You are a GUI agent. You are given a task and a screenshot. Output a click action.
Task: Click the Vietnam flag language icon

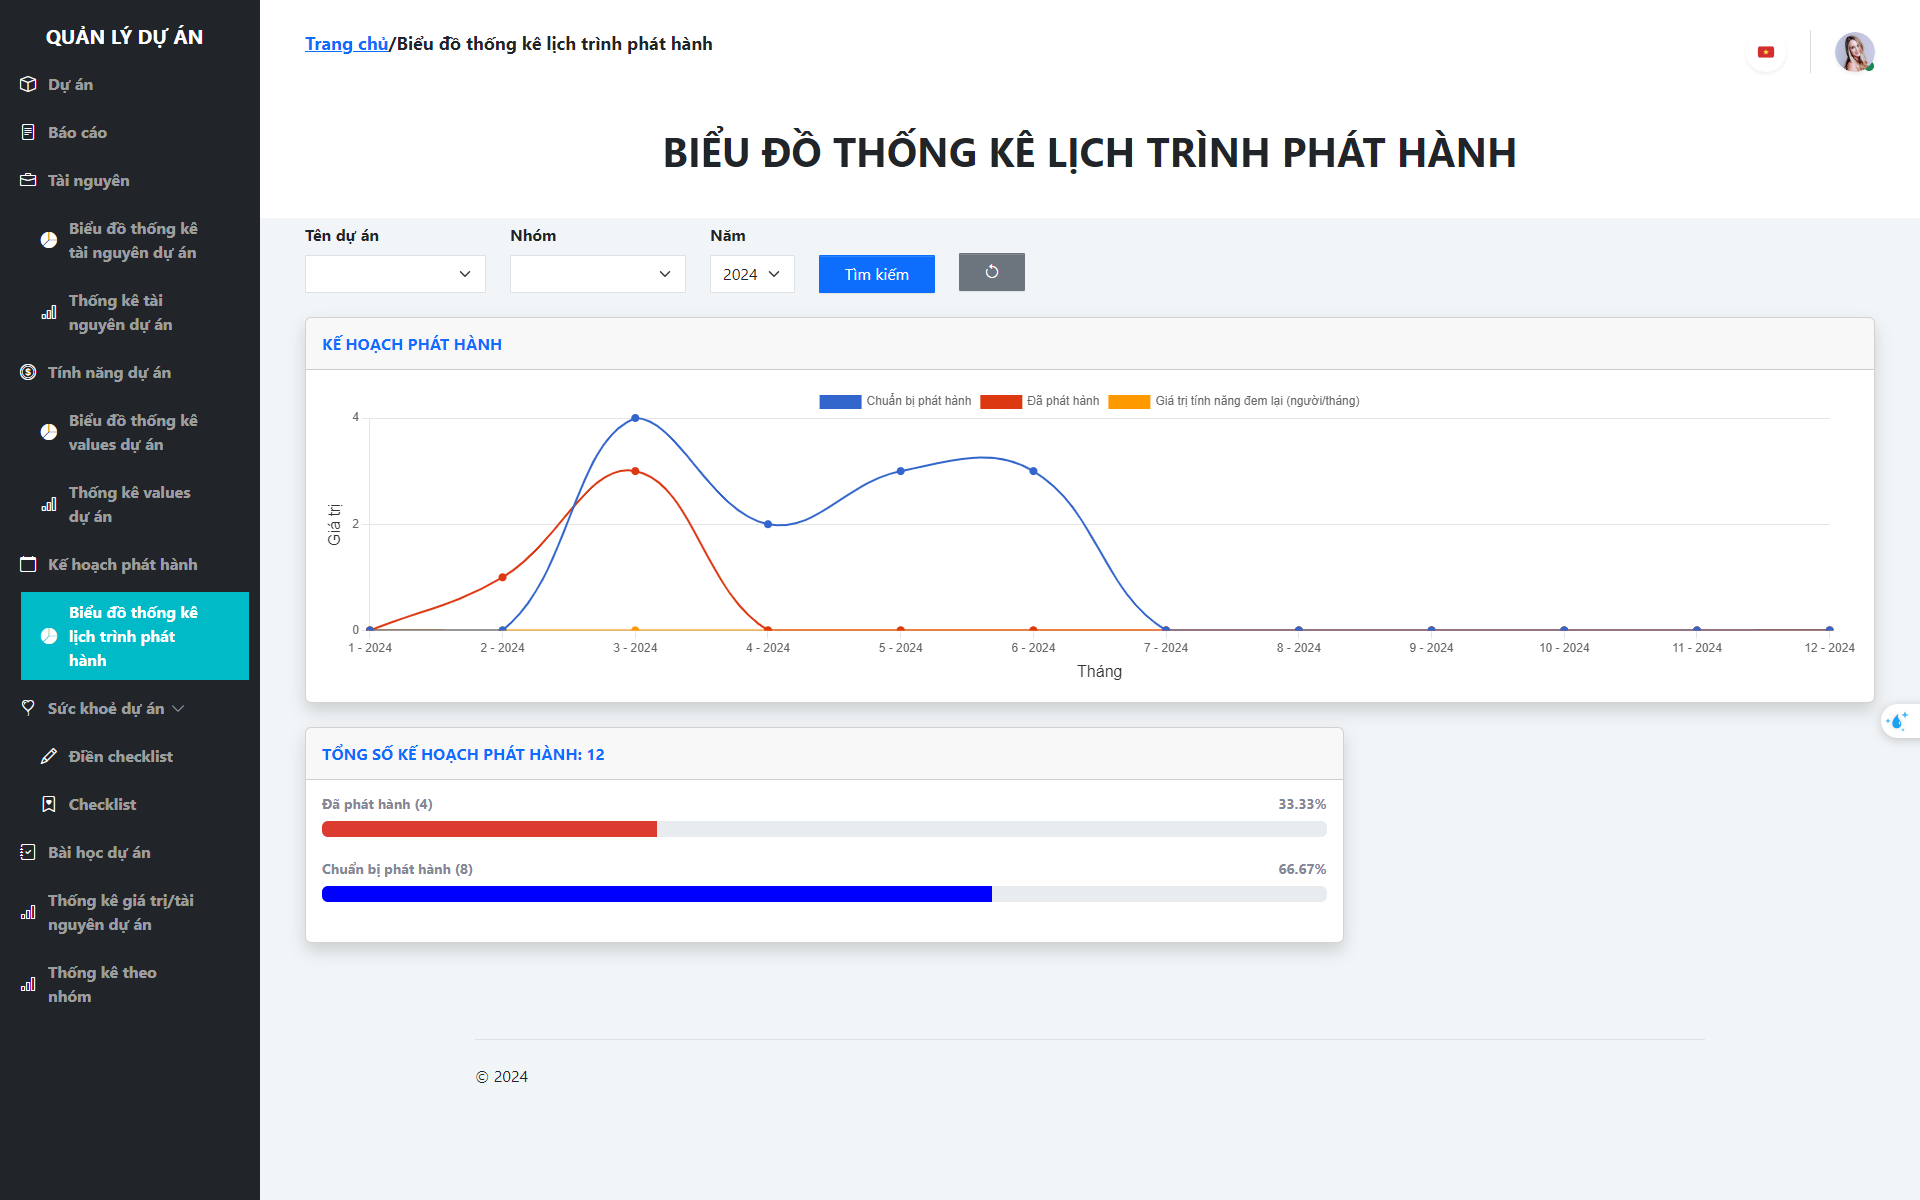[x=1766, y=52]
